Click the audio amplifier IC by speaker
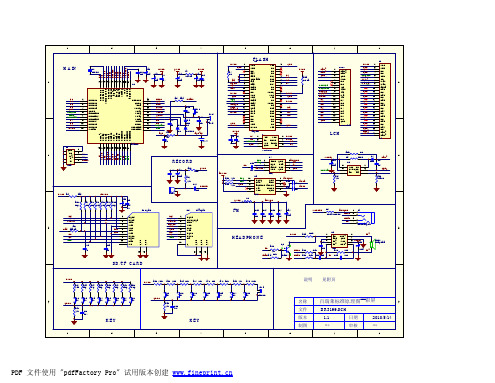Screen dimensions: 495x383 339,241
